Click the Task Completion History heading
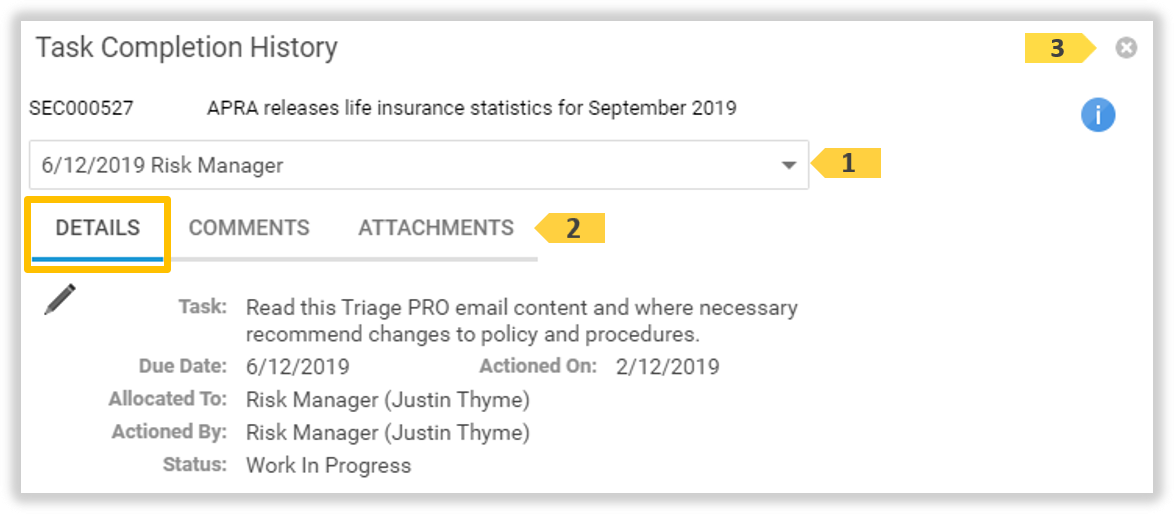This screenshot has height=514, width=1174. point(187,47)
